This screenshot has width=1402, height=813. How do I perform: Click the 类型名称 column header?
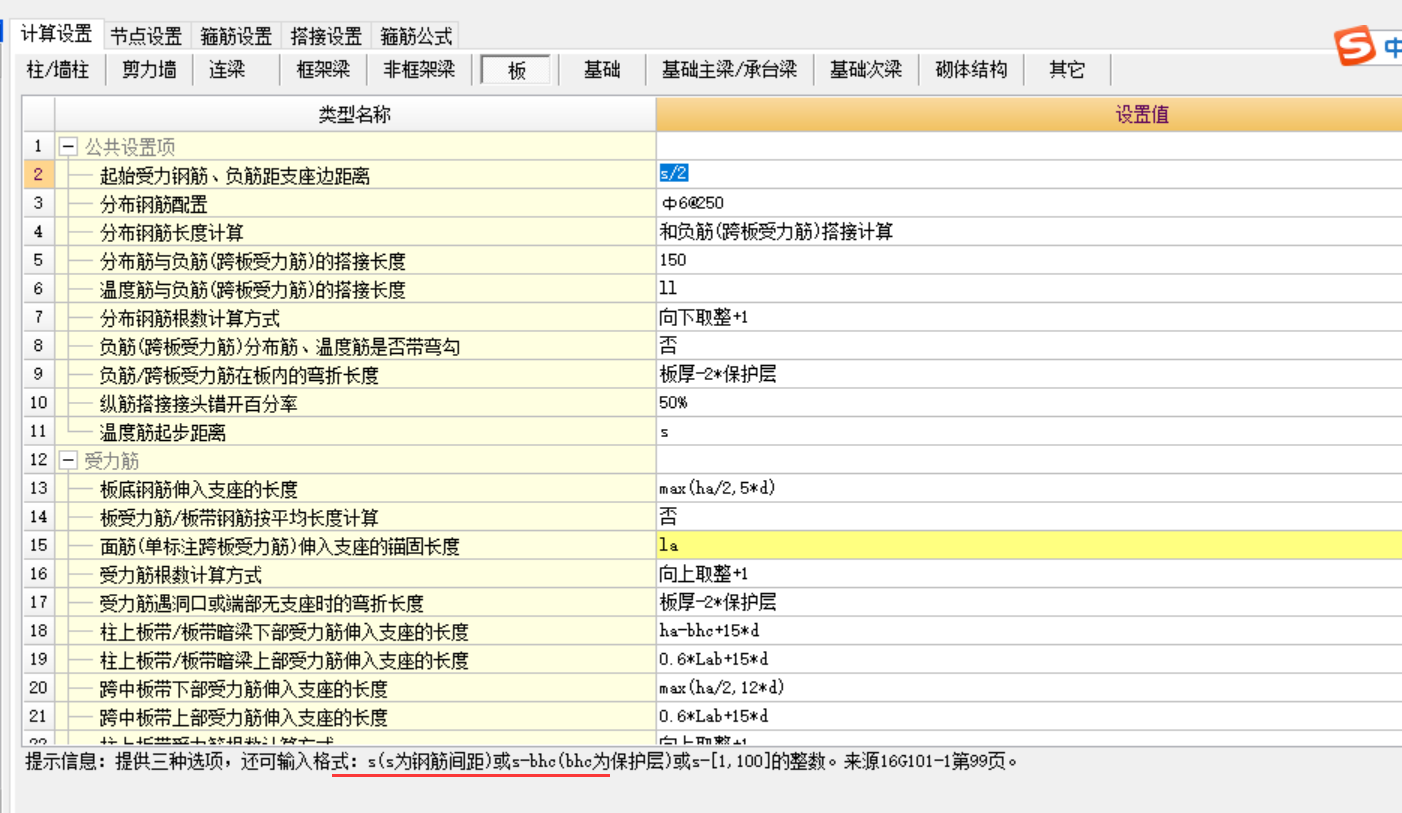pos(355,115)
